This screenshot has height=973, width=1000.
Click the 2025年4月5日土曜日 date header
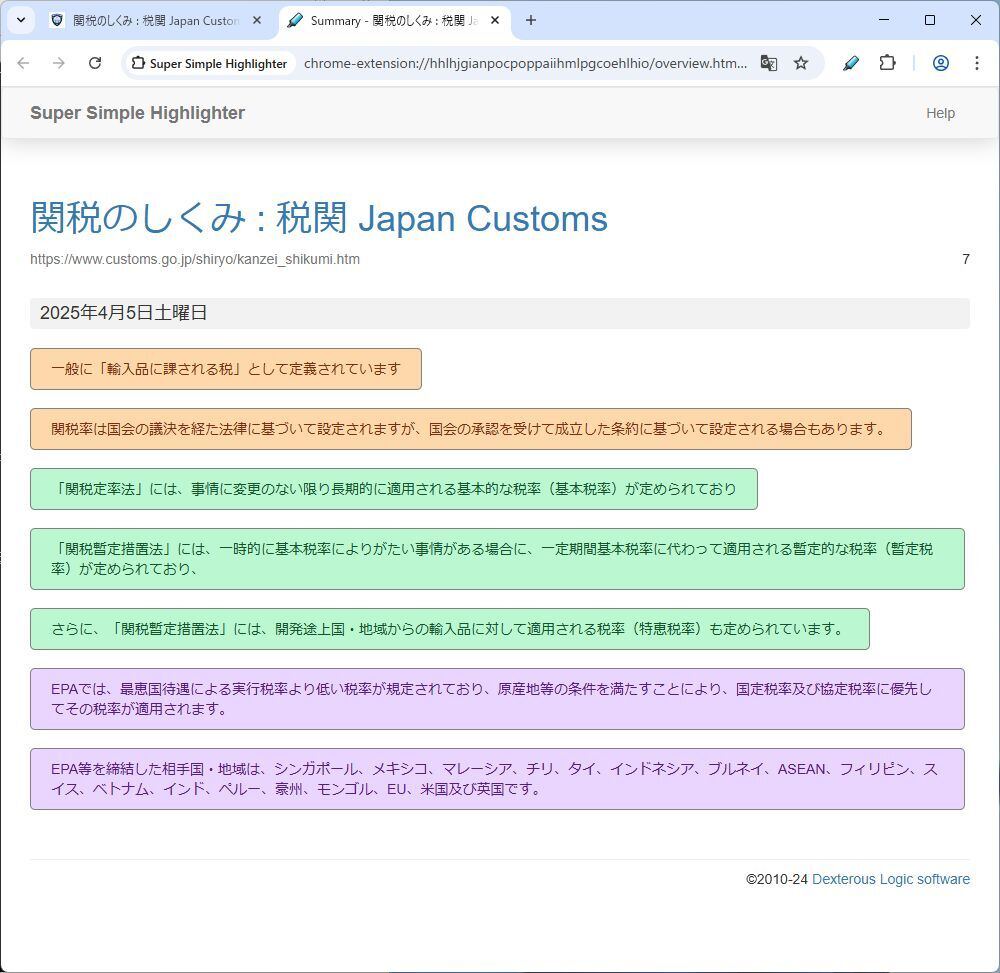tap(500, 313)
